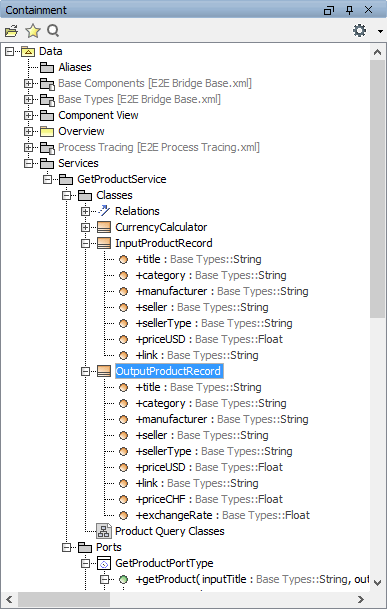Image resolution: width=387 pixels, height=609 pixels.
Task: Select the GetProductService label
Action: coord(122,179)
